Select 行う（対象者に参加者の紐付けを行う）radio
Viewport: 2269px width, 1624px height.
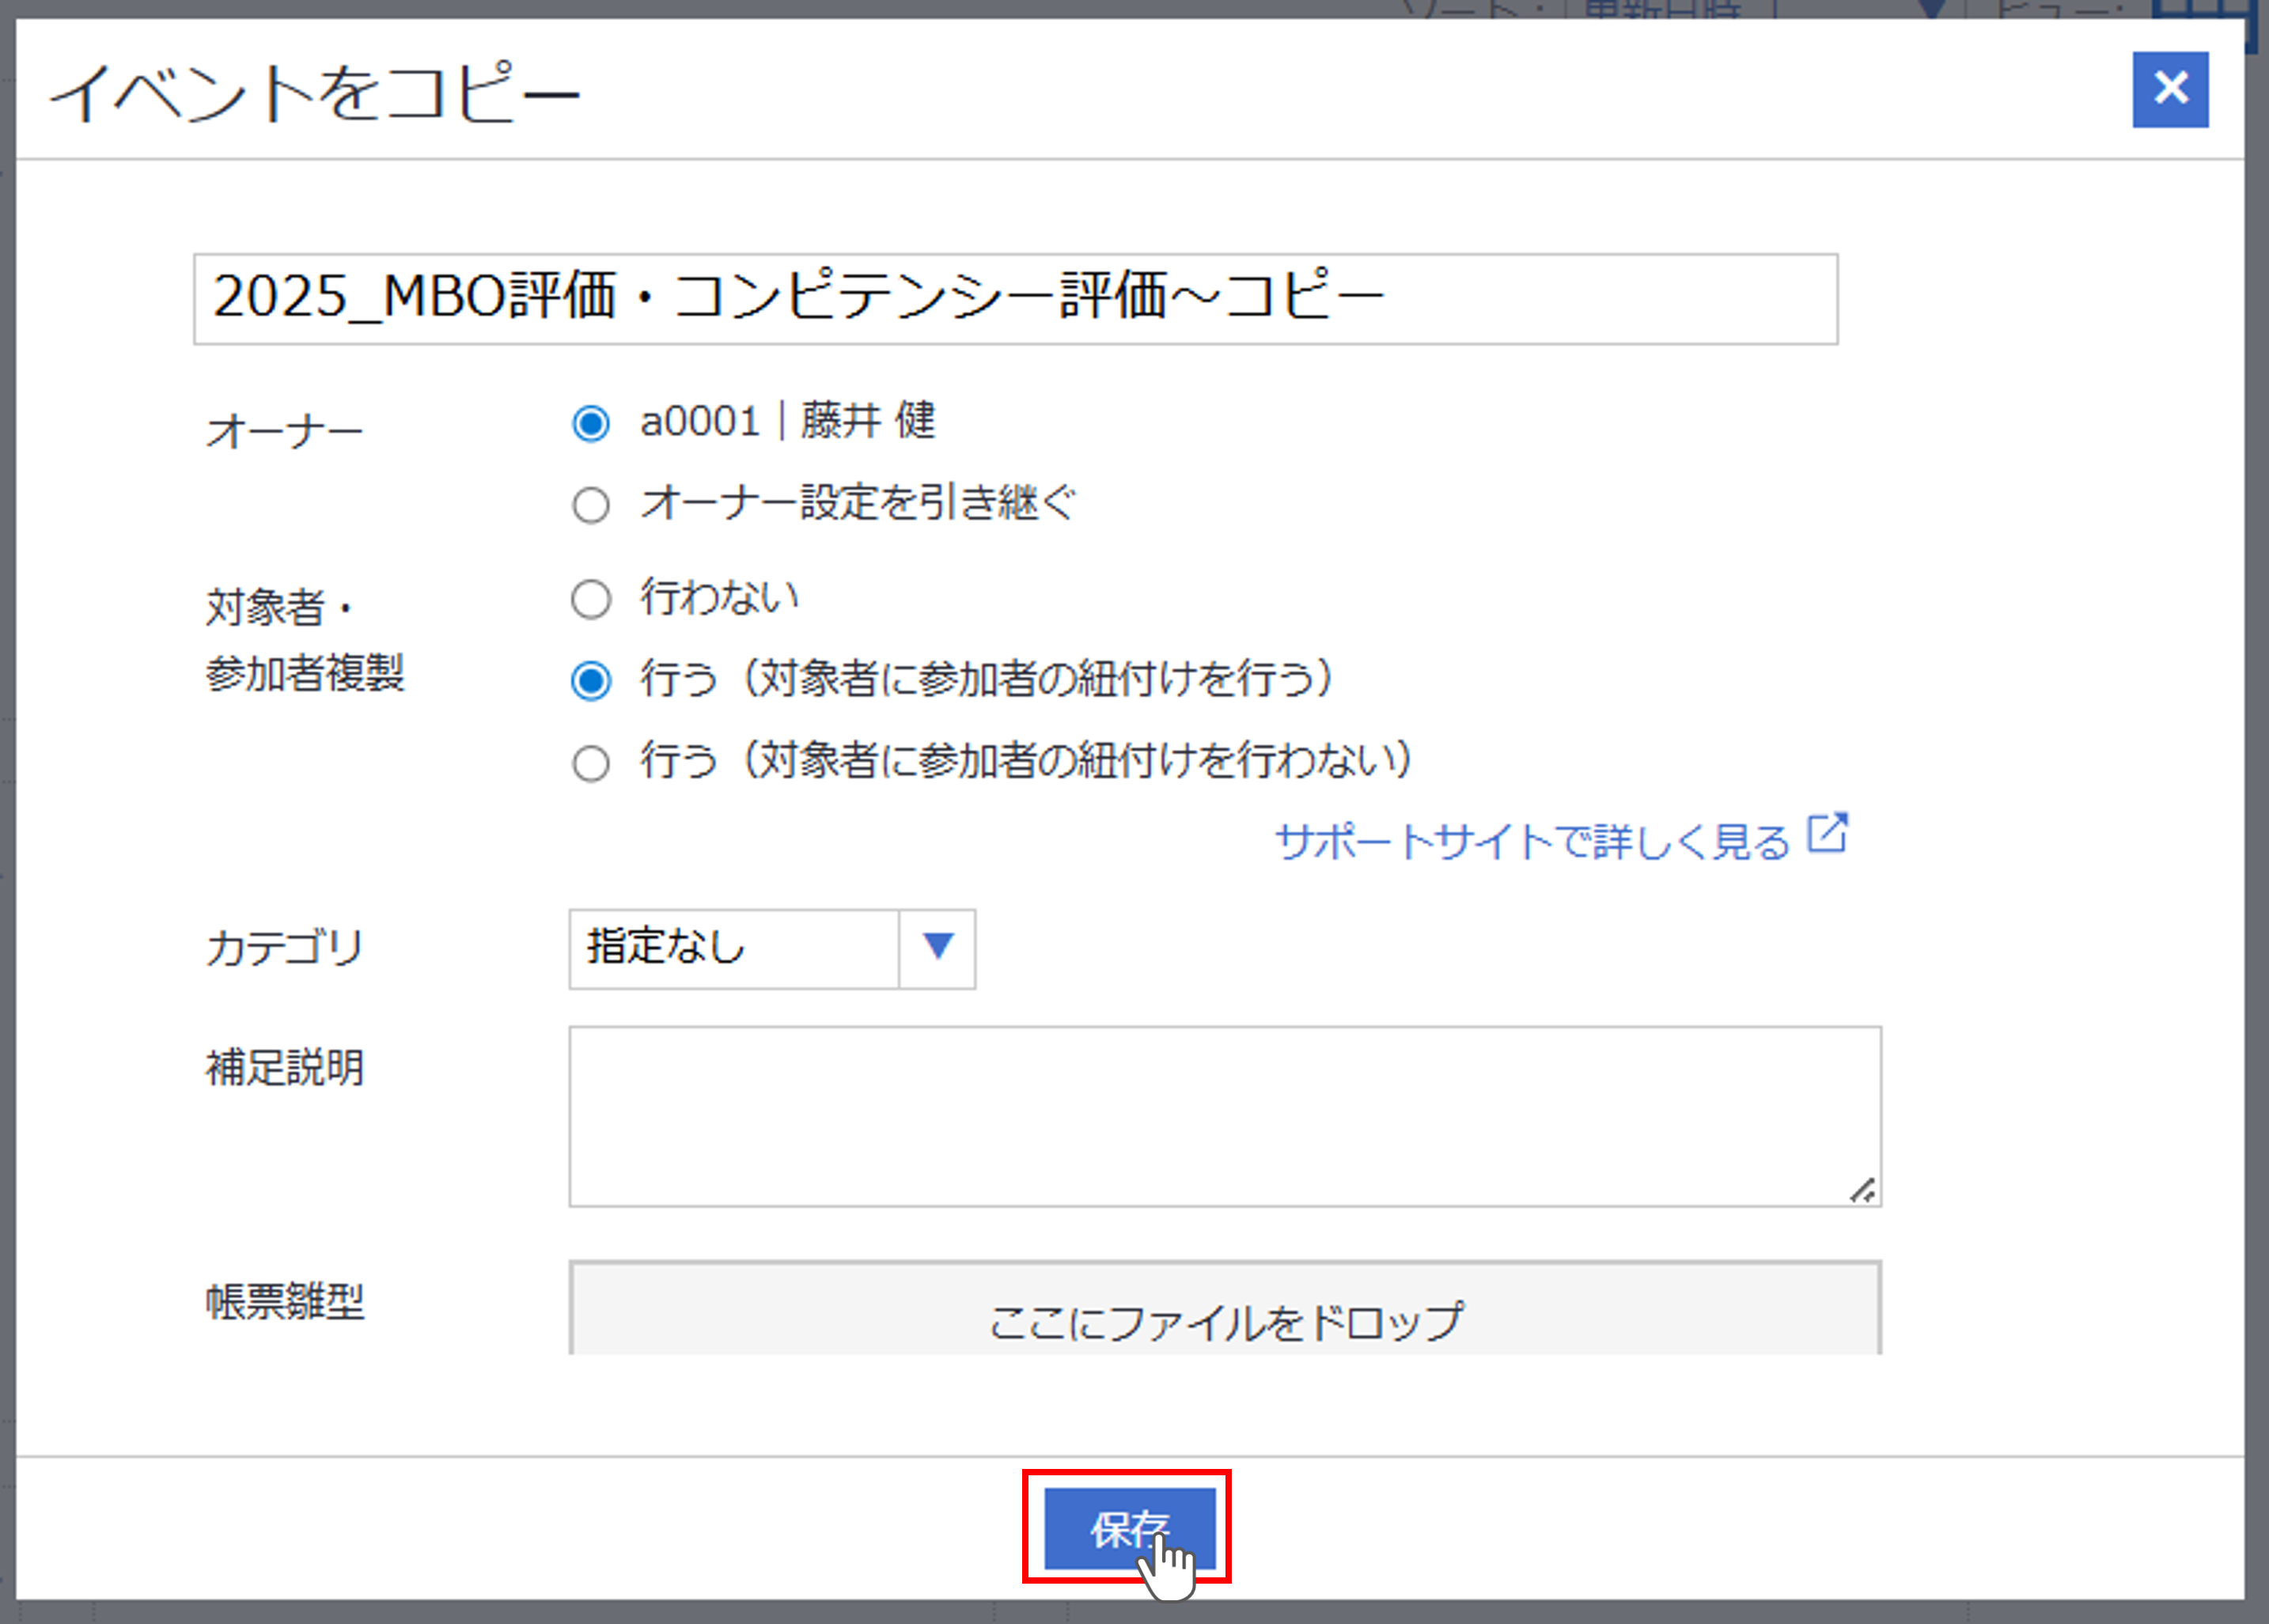point(590,681)
